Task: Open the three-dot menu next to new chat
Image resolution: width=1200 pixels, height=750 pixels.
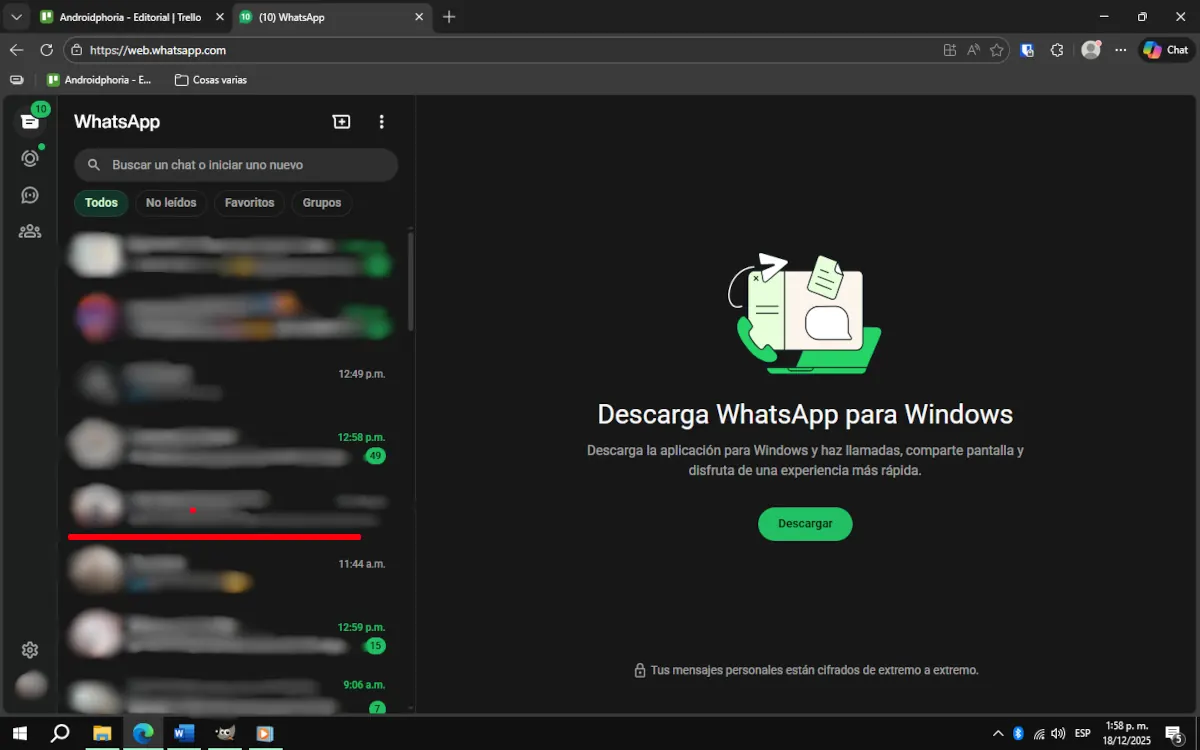Action: [381, 121]
